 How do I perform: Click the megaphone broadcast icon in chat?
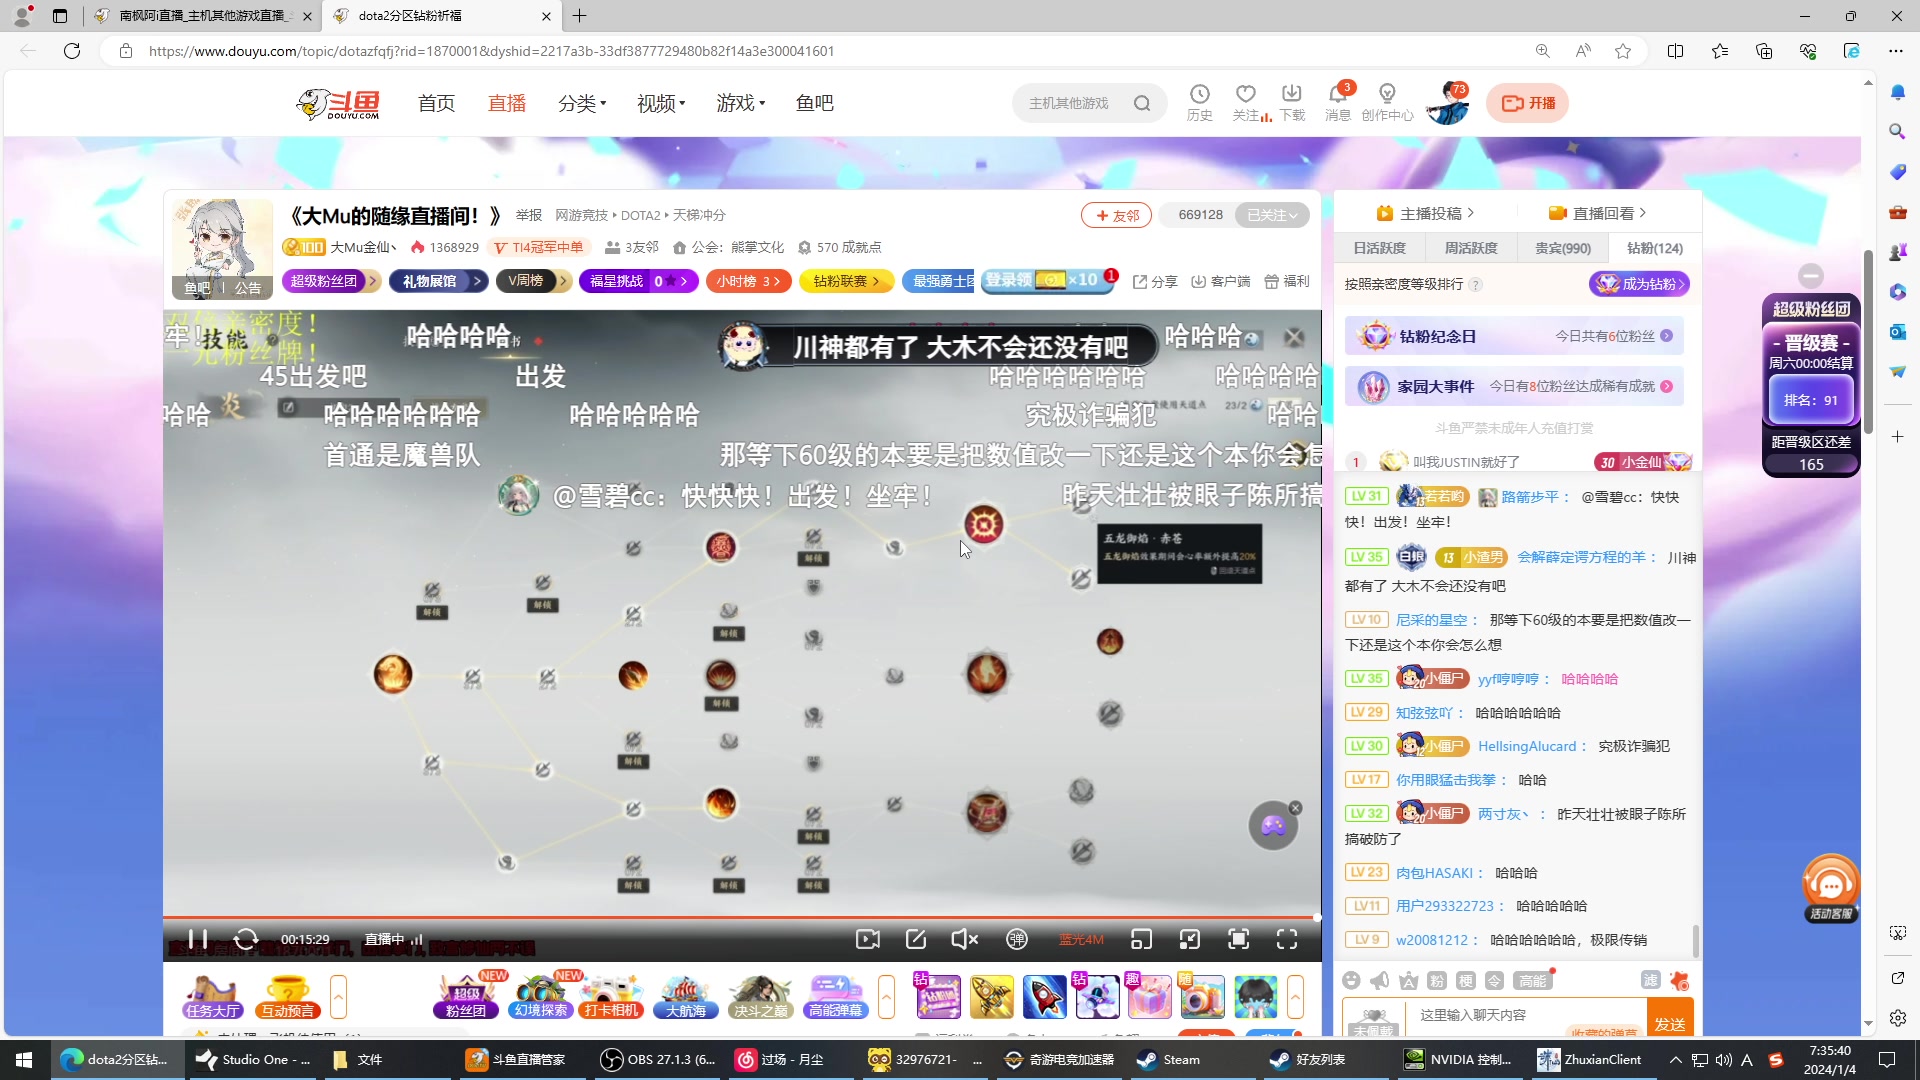[x=1380, y=981]
